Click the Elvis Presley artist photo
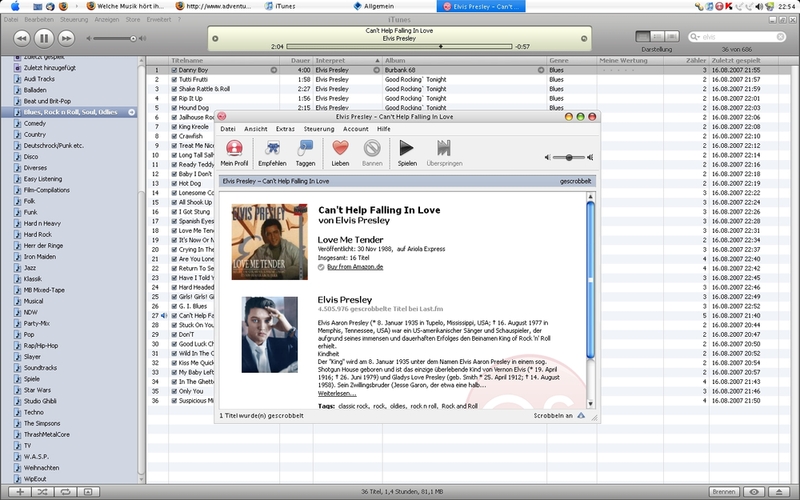The image size is (800, 500). click(269, 335)
